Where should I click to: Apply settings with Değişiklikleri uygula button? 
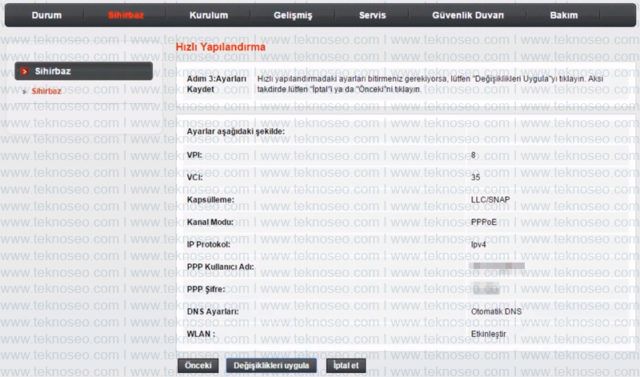[x=271, y=366]
